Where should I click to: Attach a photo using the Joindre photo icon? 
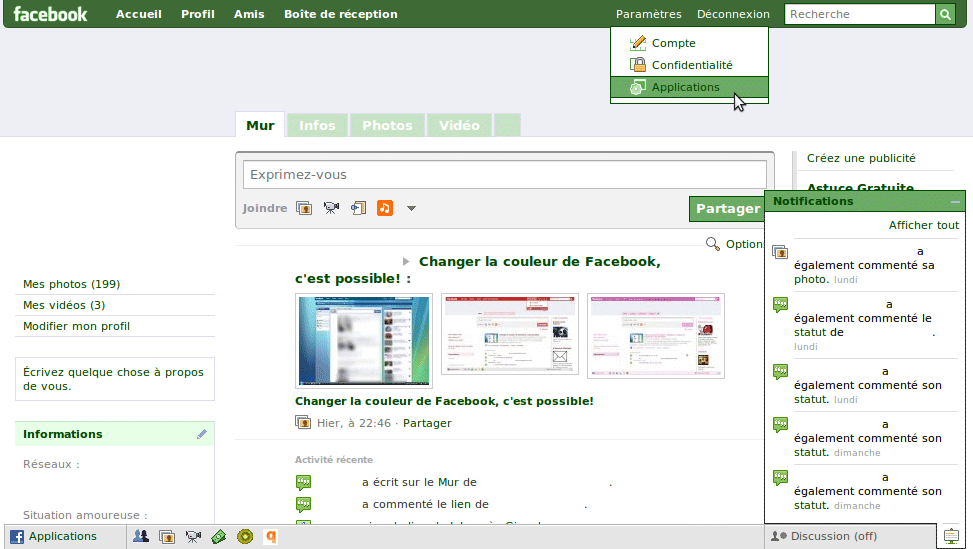[304, 208]
